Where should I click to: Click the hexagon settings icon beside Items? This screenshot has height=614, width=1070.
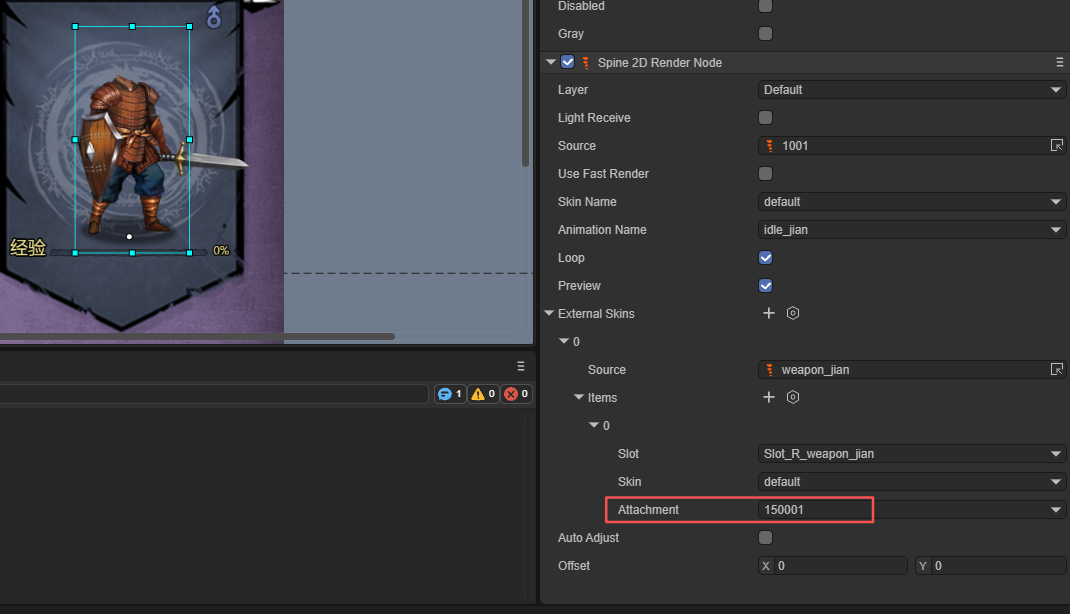(x=793, y=397)
